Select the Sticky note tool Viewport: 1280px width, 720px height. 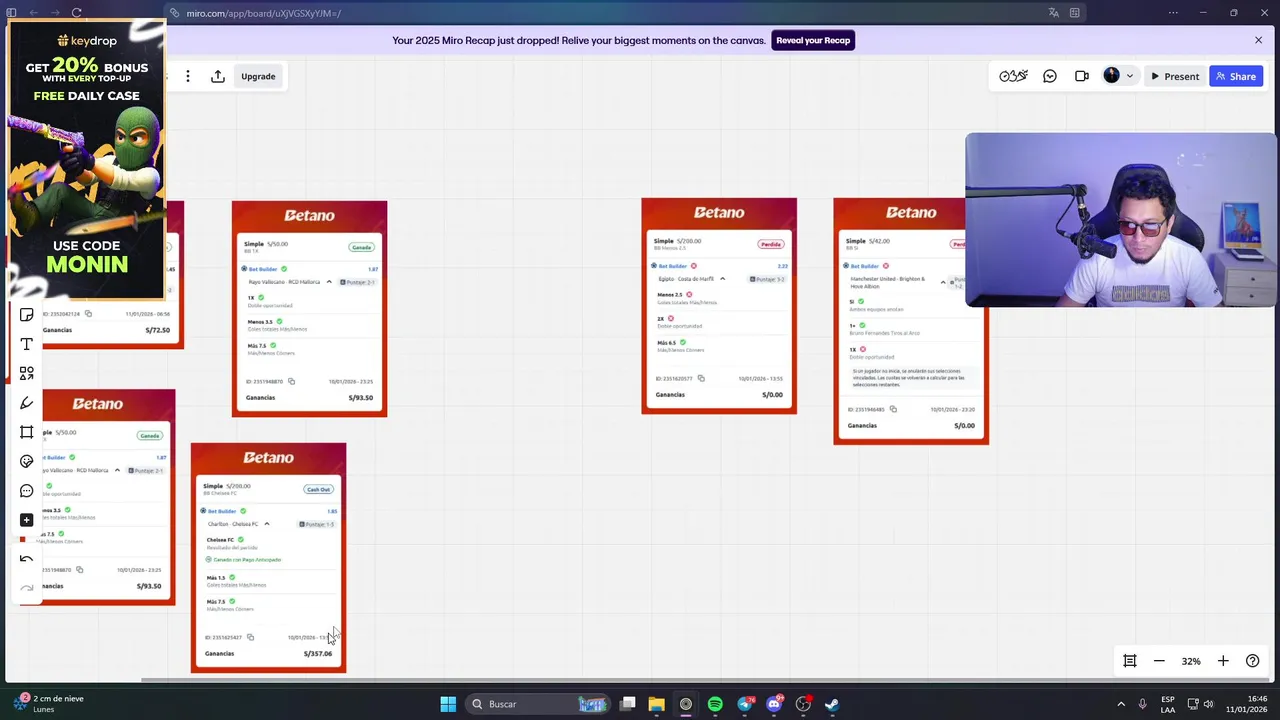click(27, 315)
